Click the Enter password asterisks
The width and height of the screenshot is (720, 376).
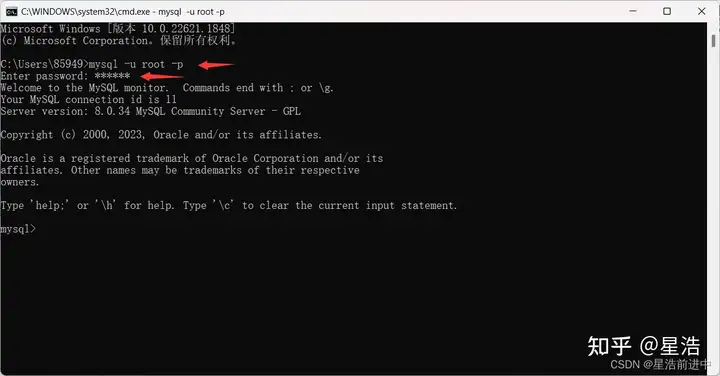pos(112,76)
